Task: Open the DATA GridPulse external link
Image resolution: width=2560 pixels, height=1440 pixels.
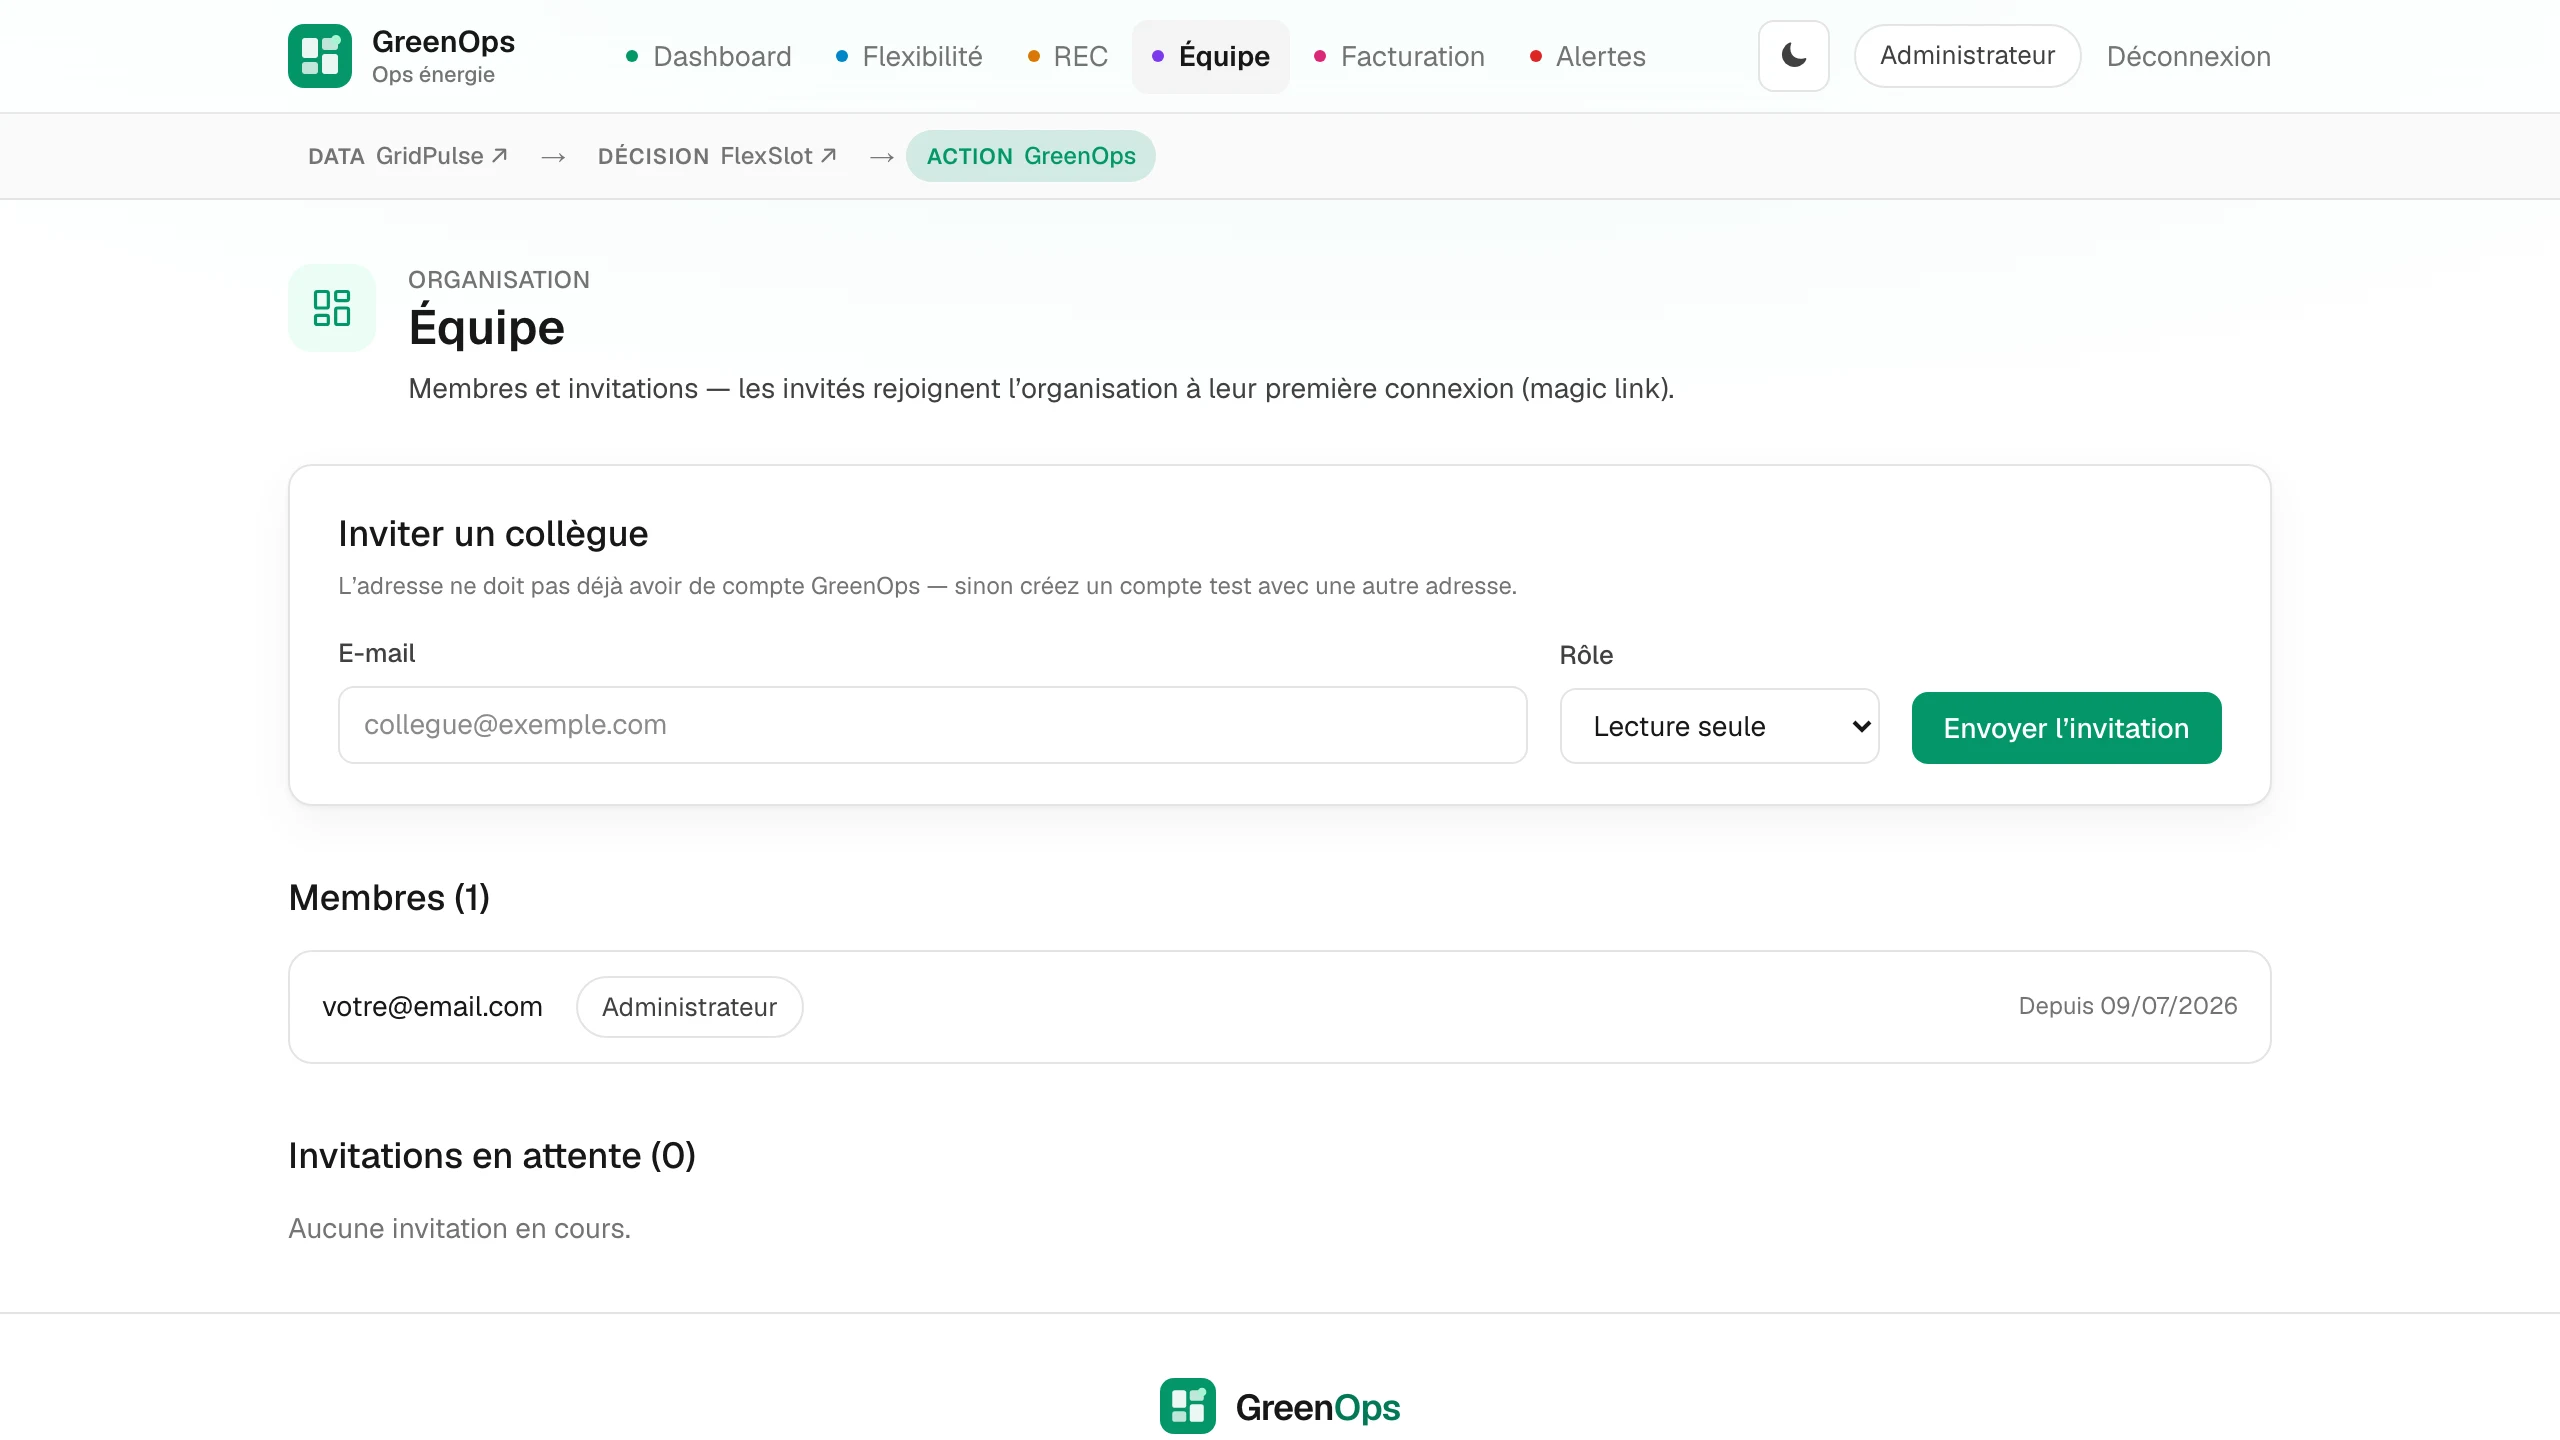Action: 408,156
